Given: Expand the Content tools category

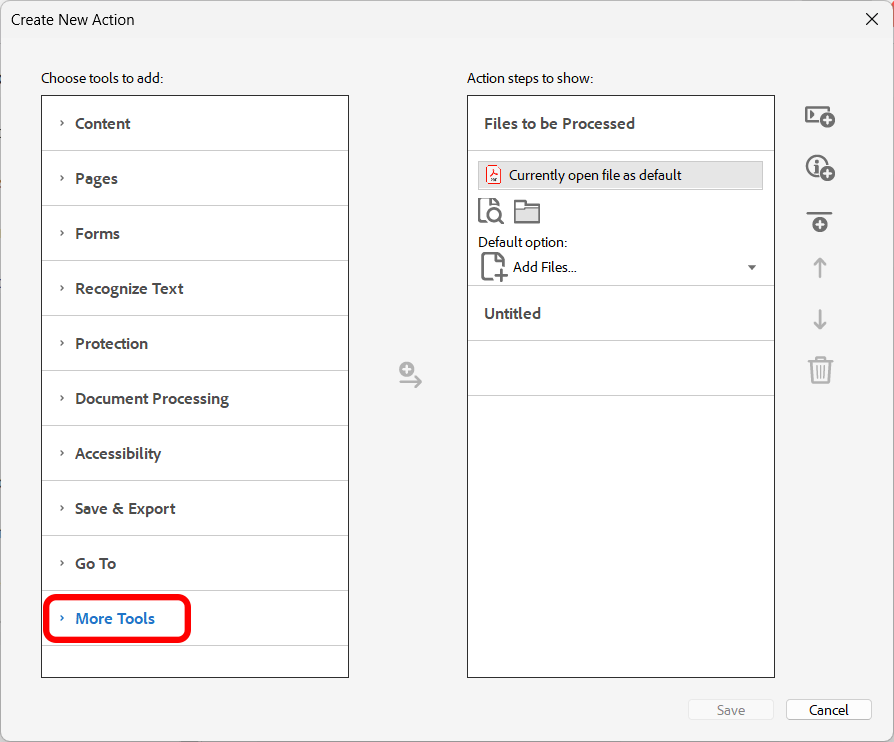Looking at the screenshot, I should [x=102, y=124].
